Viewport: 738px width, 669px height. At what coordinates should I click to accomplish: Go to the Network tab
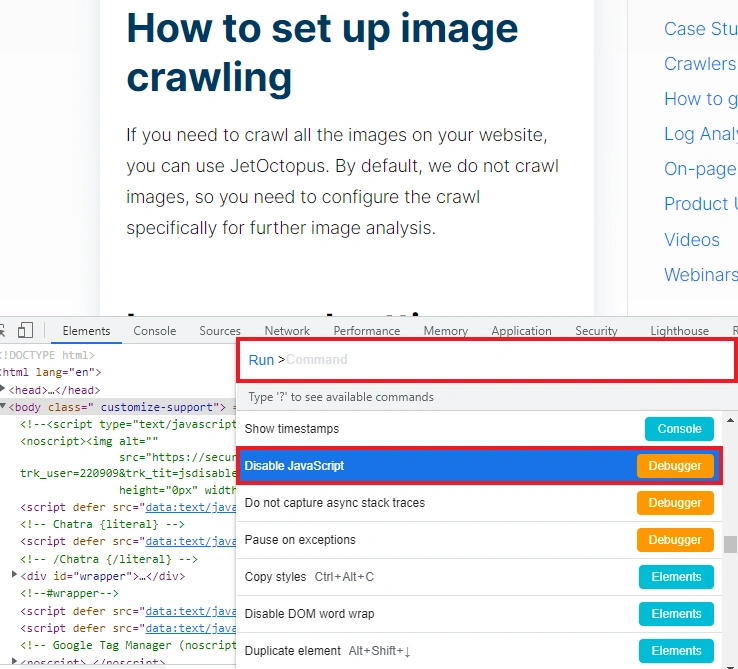click(x=287, y=331)
